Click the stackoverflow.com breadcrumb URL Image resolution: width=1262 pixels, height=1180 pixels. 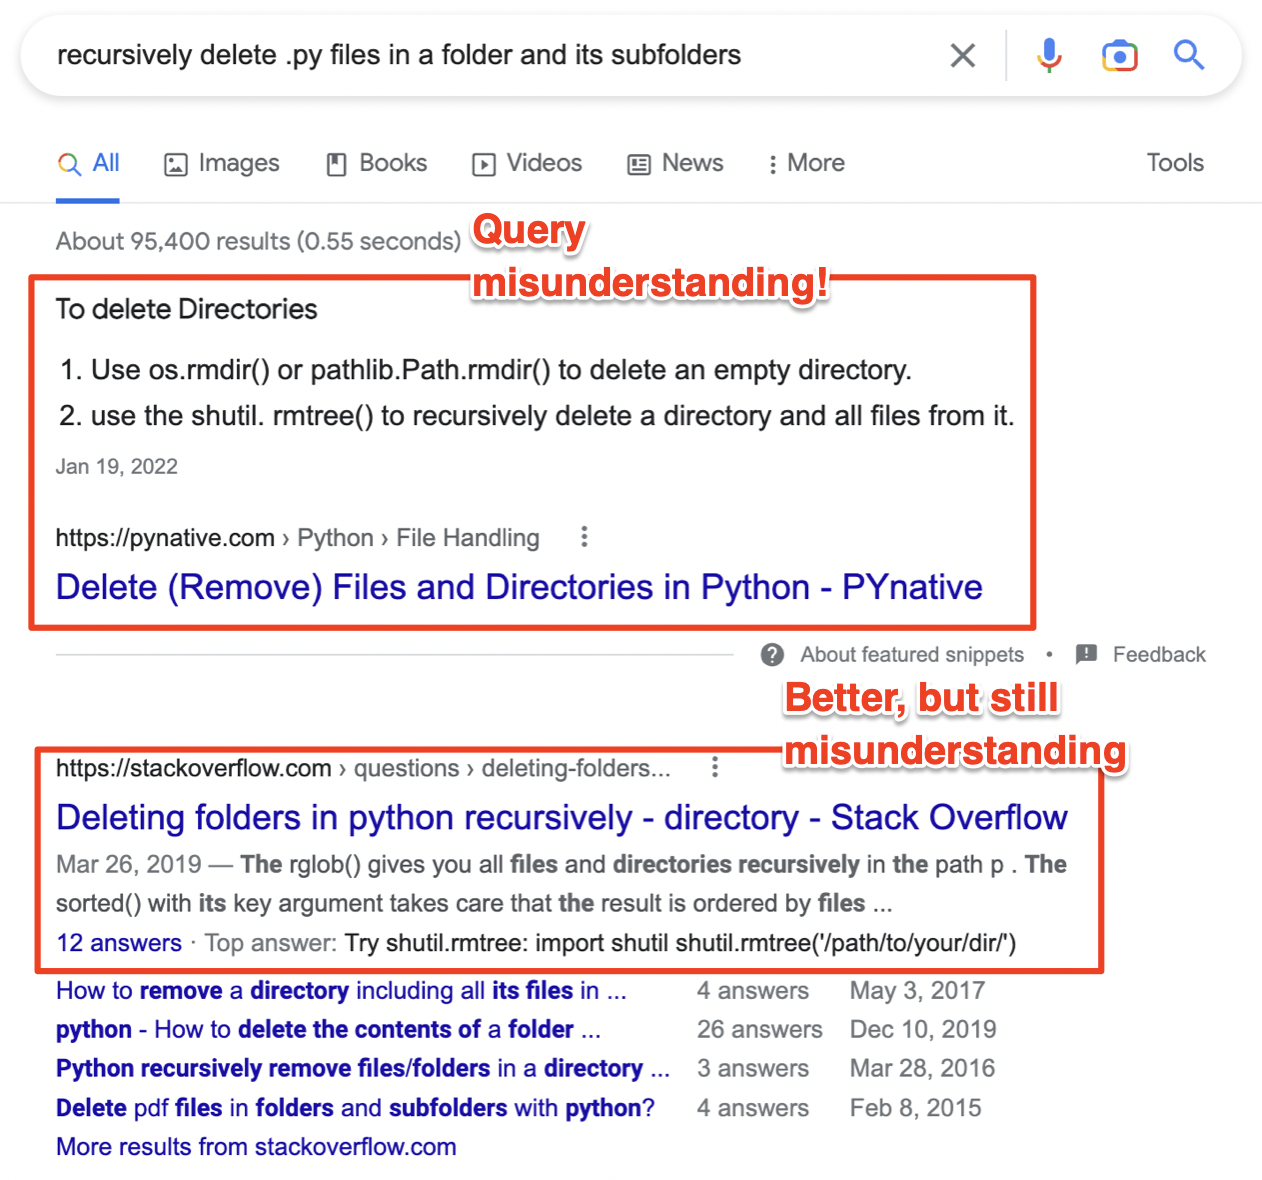tap(363, 768)
